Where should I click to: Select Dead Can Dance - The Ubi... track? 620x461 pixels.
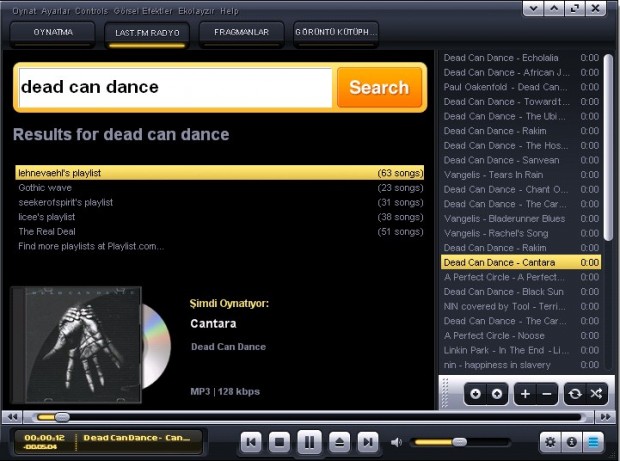pos(521,116)
